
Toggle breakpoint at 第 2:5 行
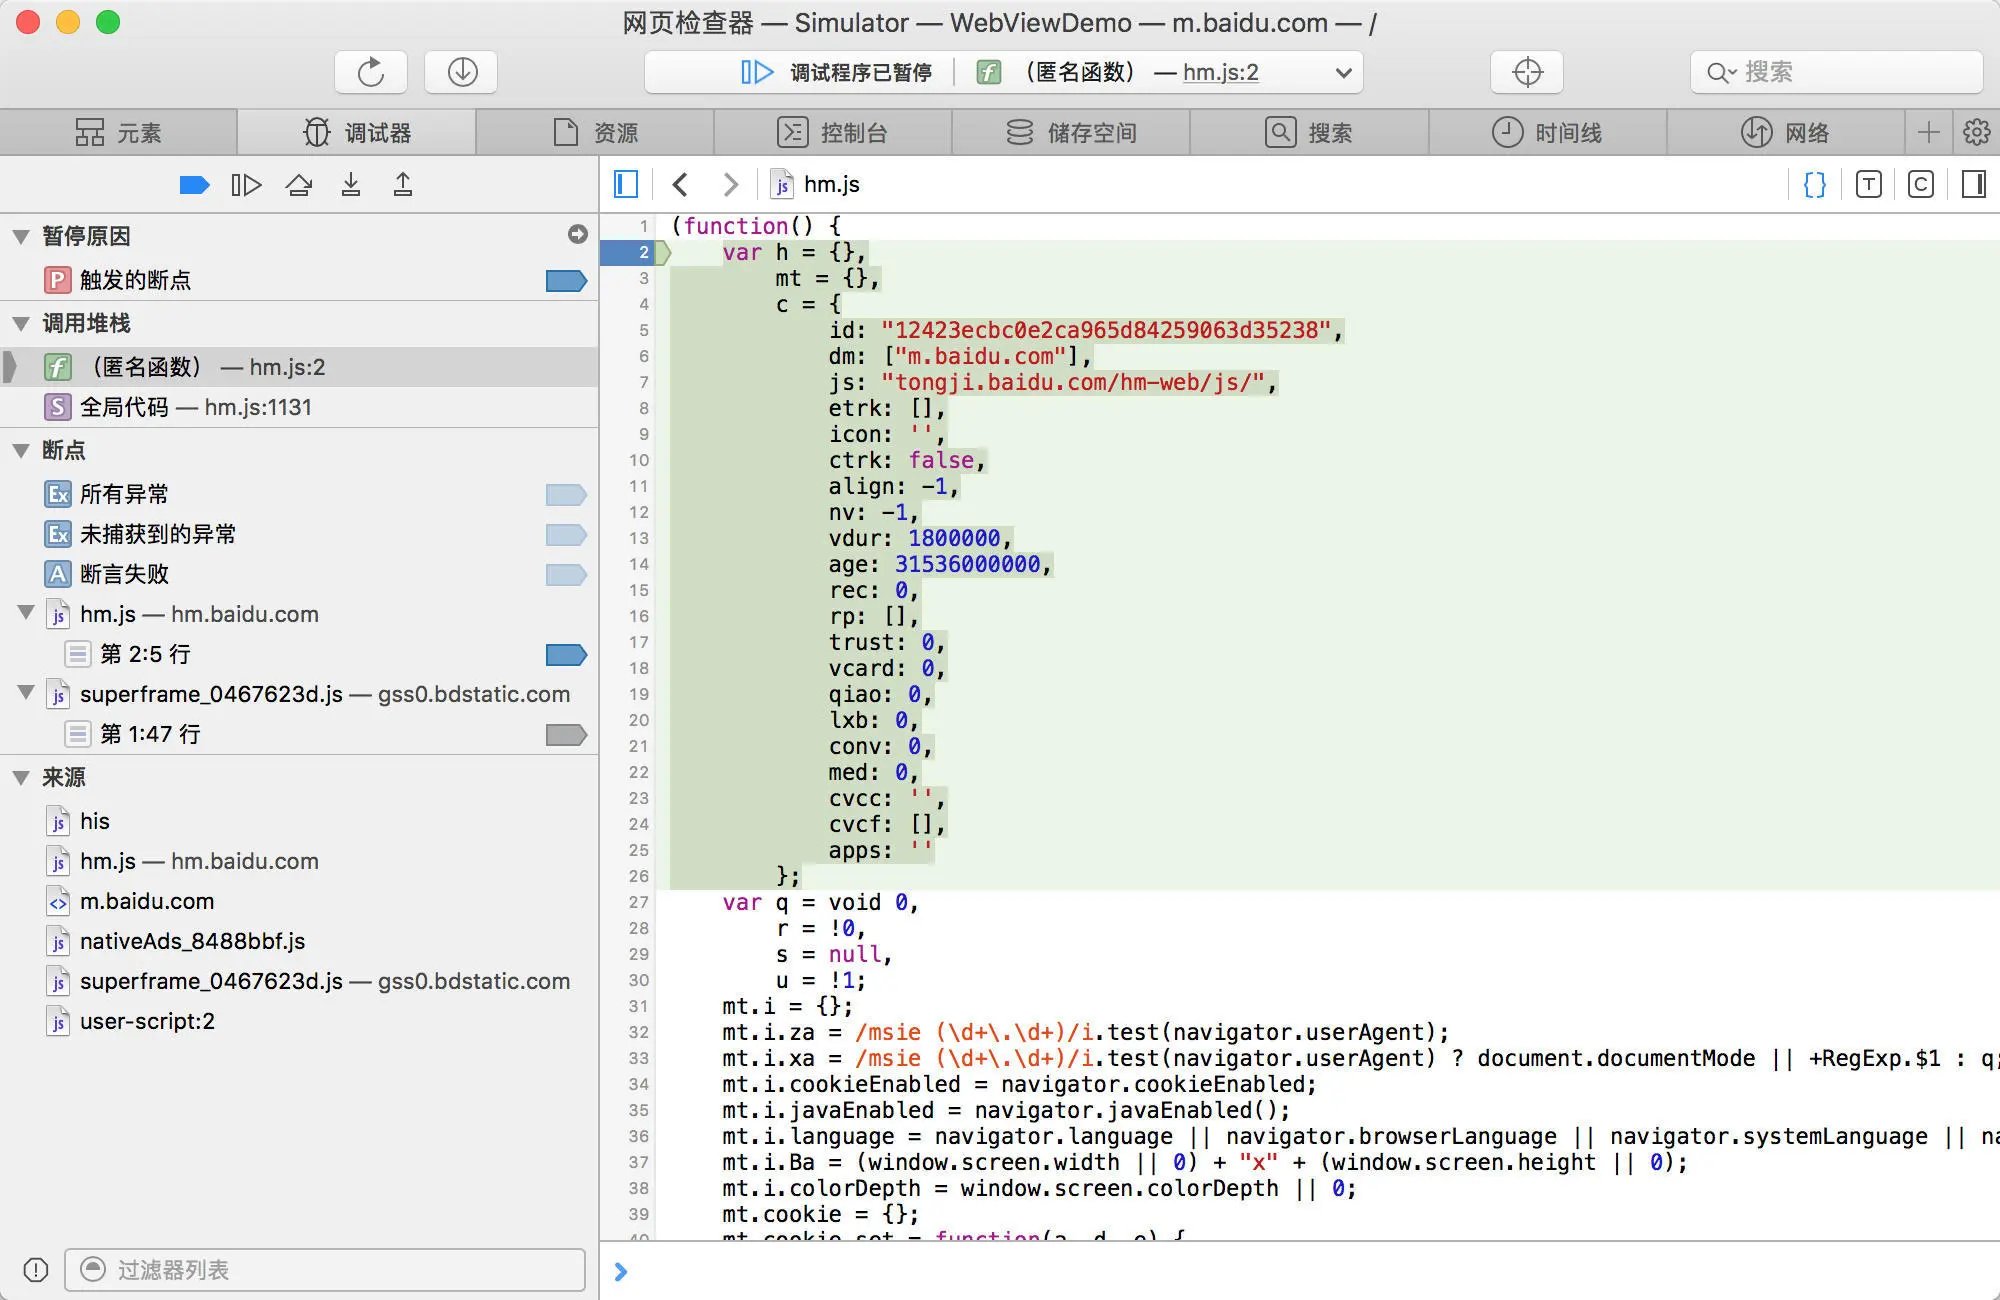[566, 655]
